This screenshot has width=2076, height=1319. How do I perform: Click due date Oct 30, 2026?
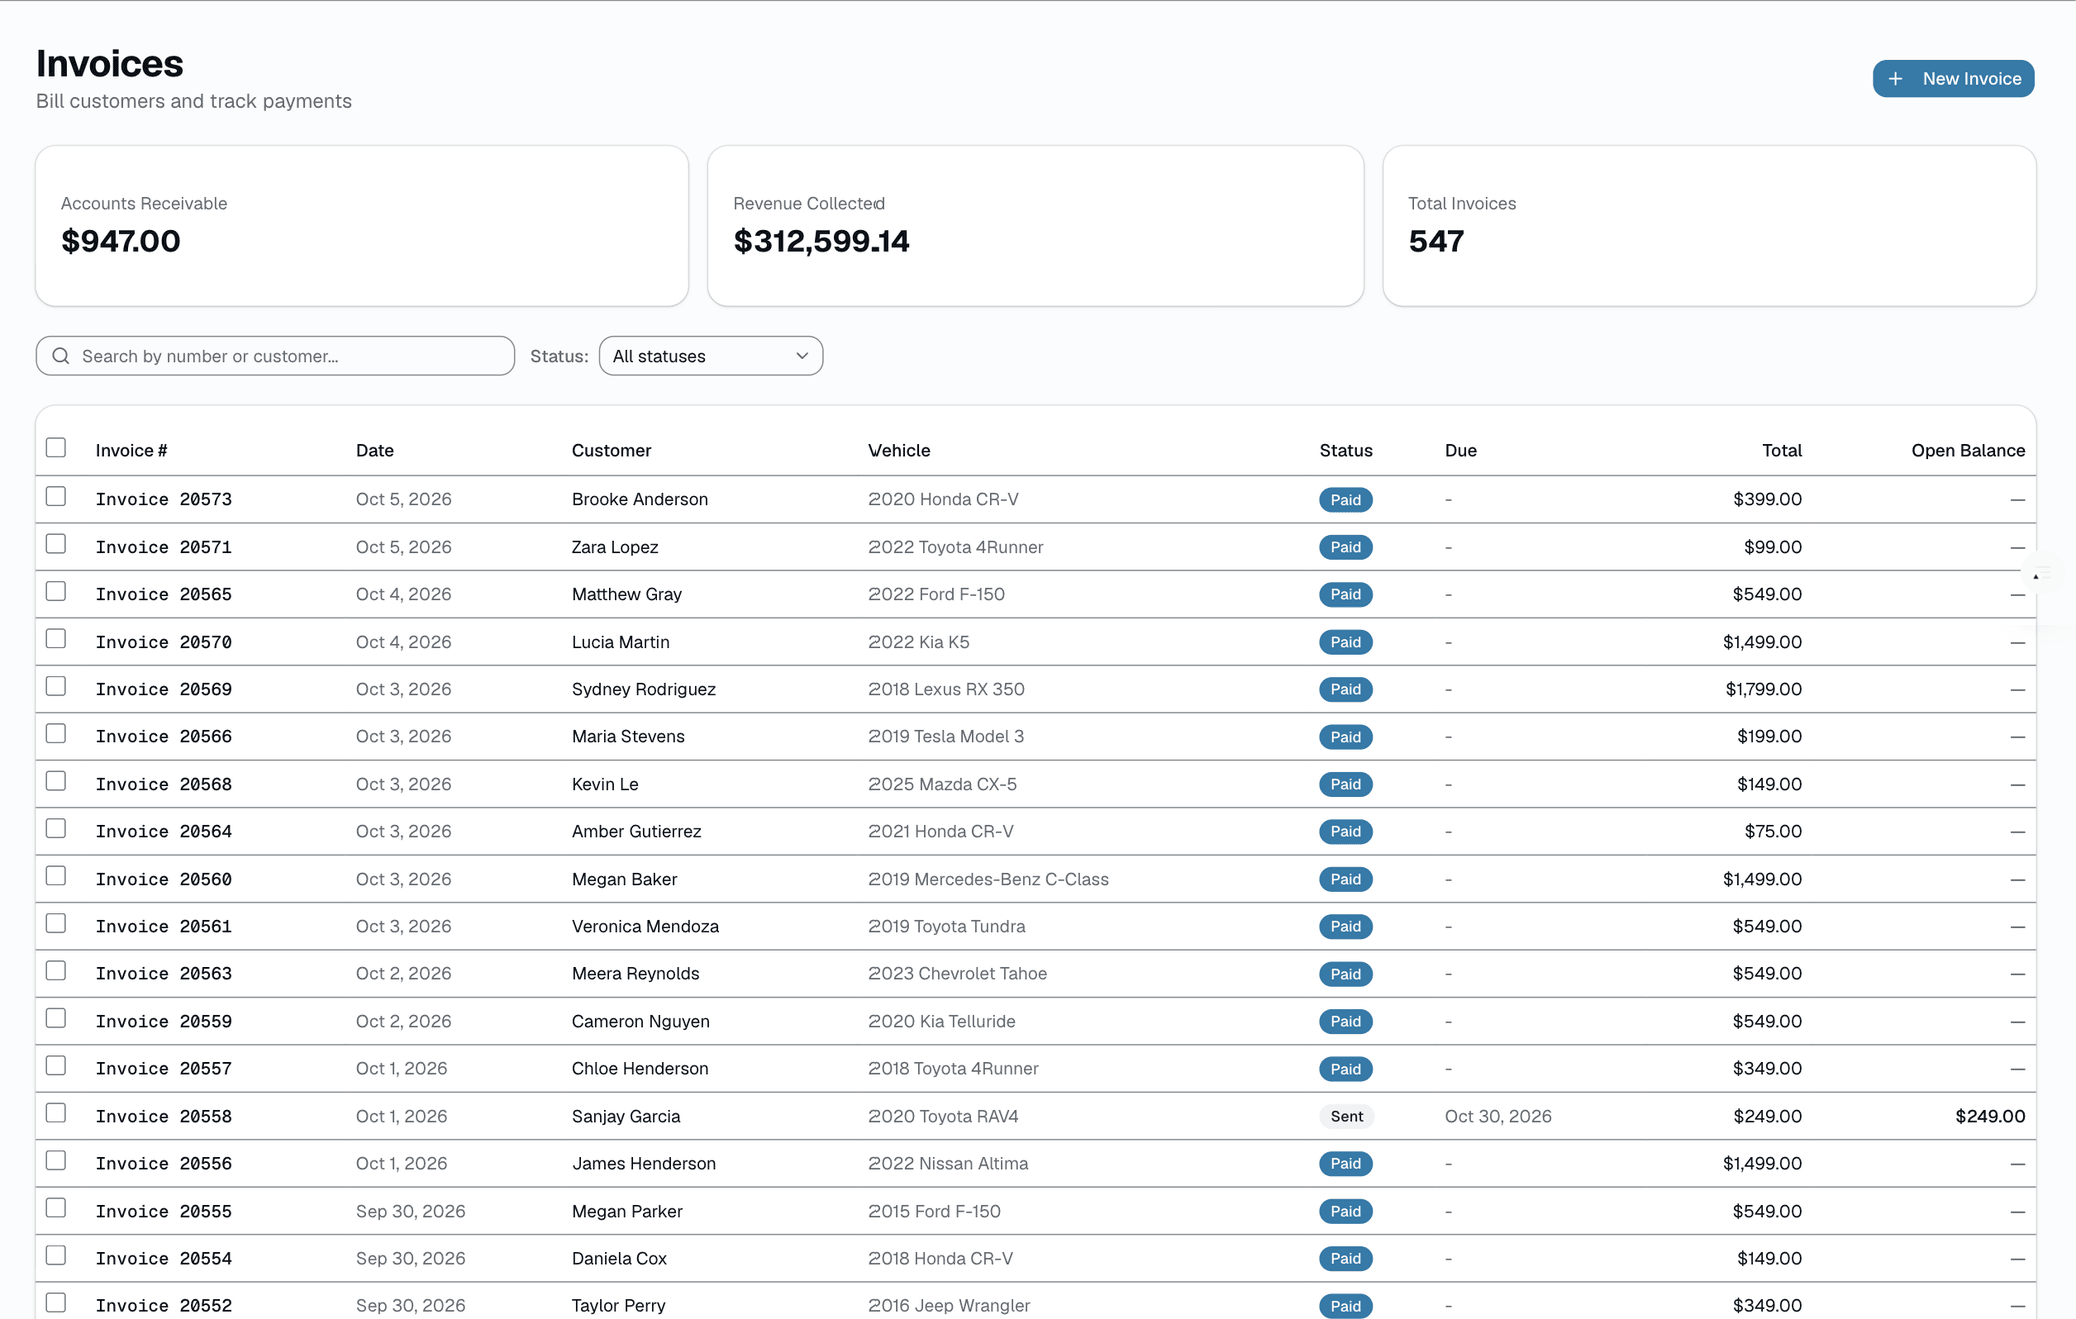[x=1498, y=1116]
